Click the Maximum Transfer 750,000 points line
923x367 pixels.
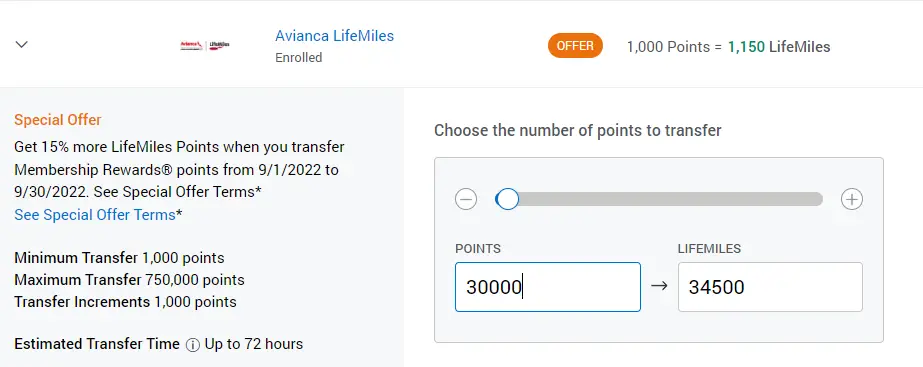pyautogui.click(x=130, y=280)
